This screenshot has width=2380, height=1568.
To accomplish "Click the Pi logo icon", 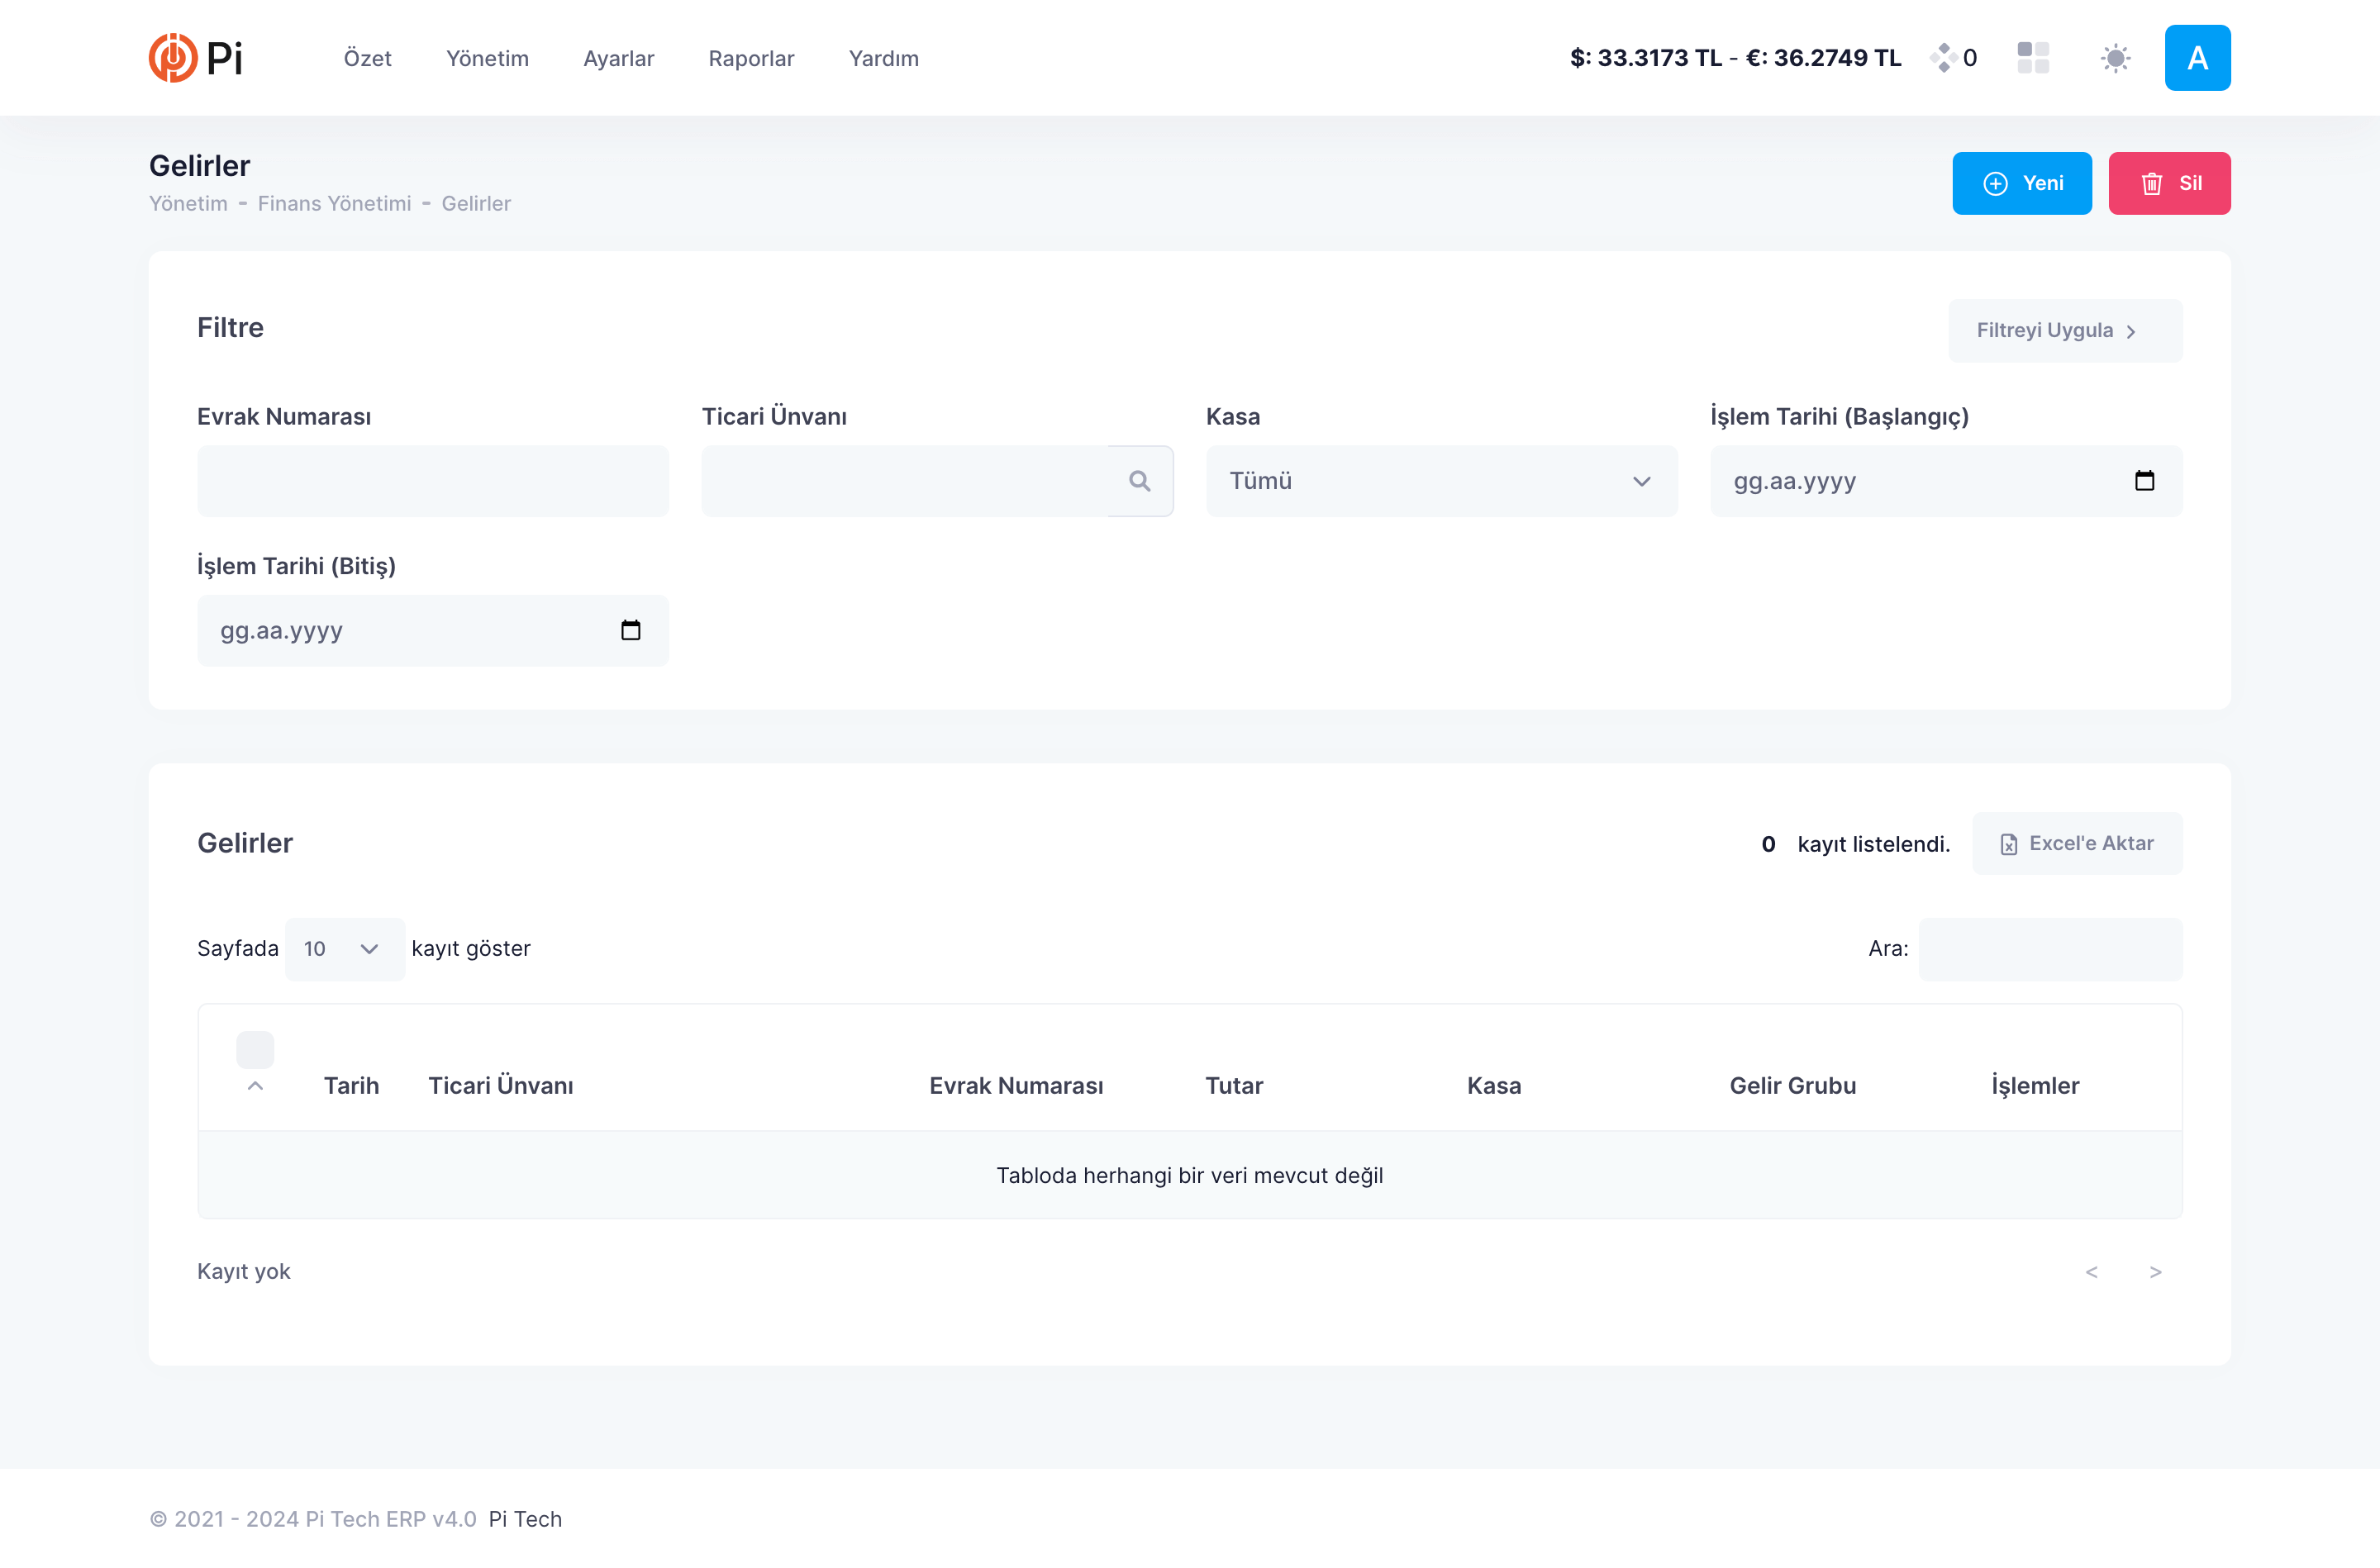I will 173,57.
